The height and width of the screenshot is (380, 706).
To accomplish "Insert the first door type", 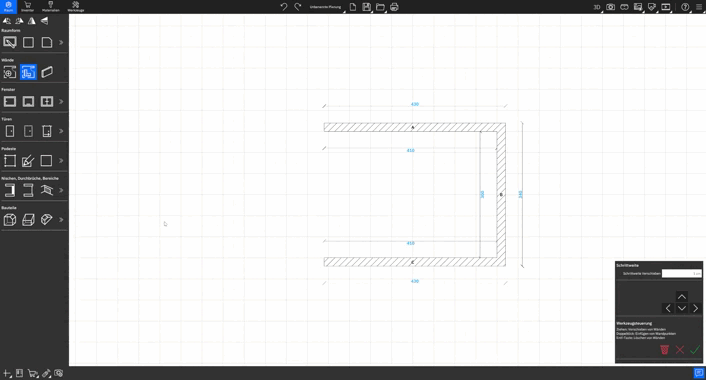I will tap(9, 131).
